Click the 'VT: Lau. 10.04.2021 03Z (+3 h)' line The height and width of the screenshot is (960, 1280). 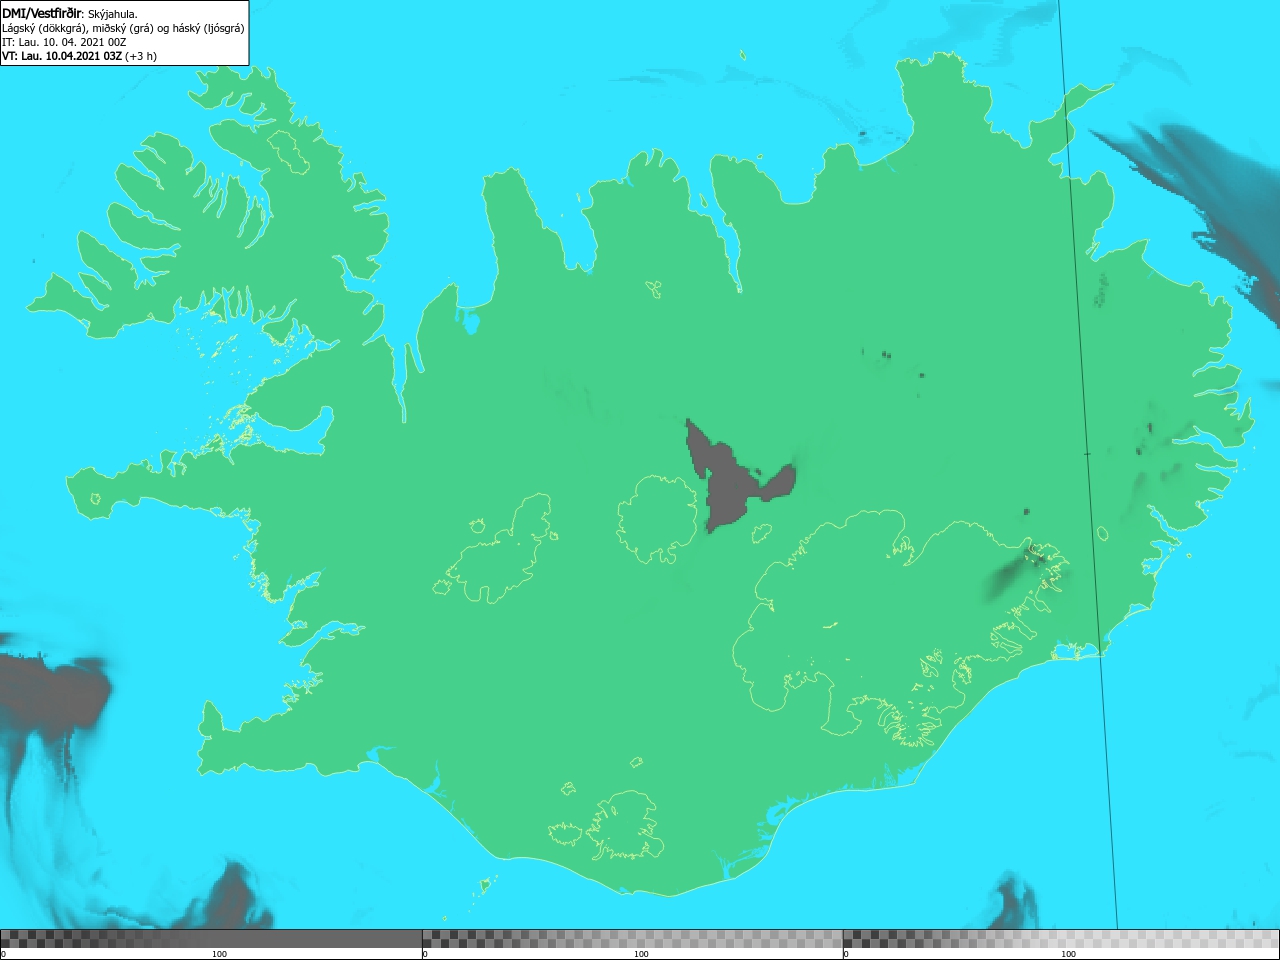[x=79, y=56]
